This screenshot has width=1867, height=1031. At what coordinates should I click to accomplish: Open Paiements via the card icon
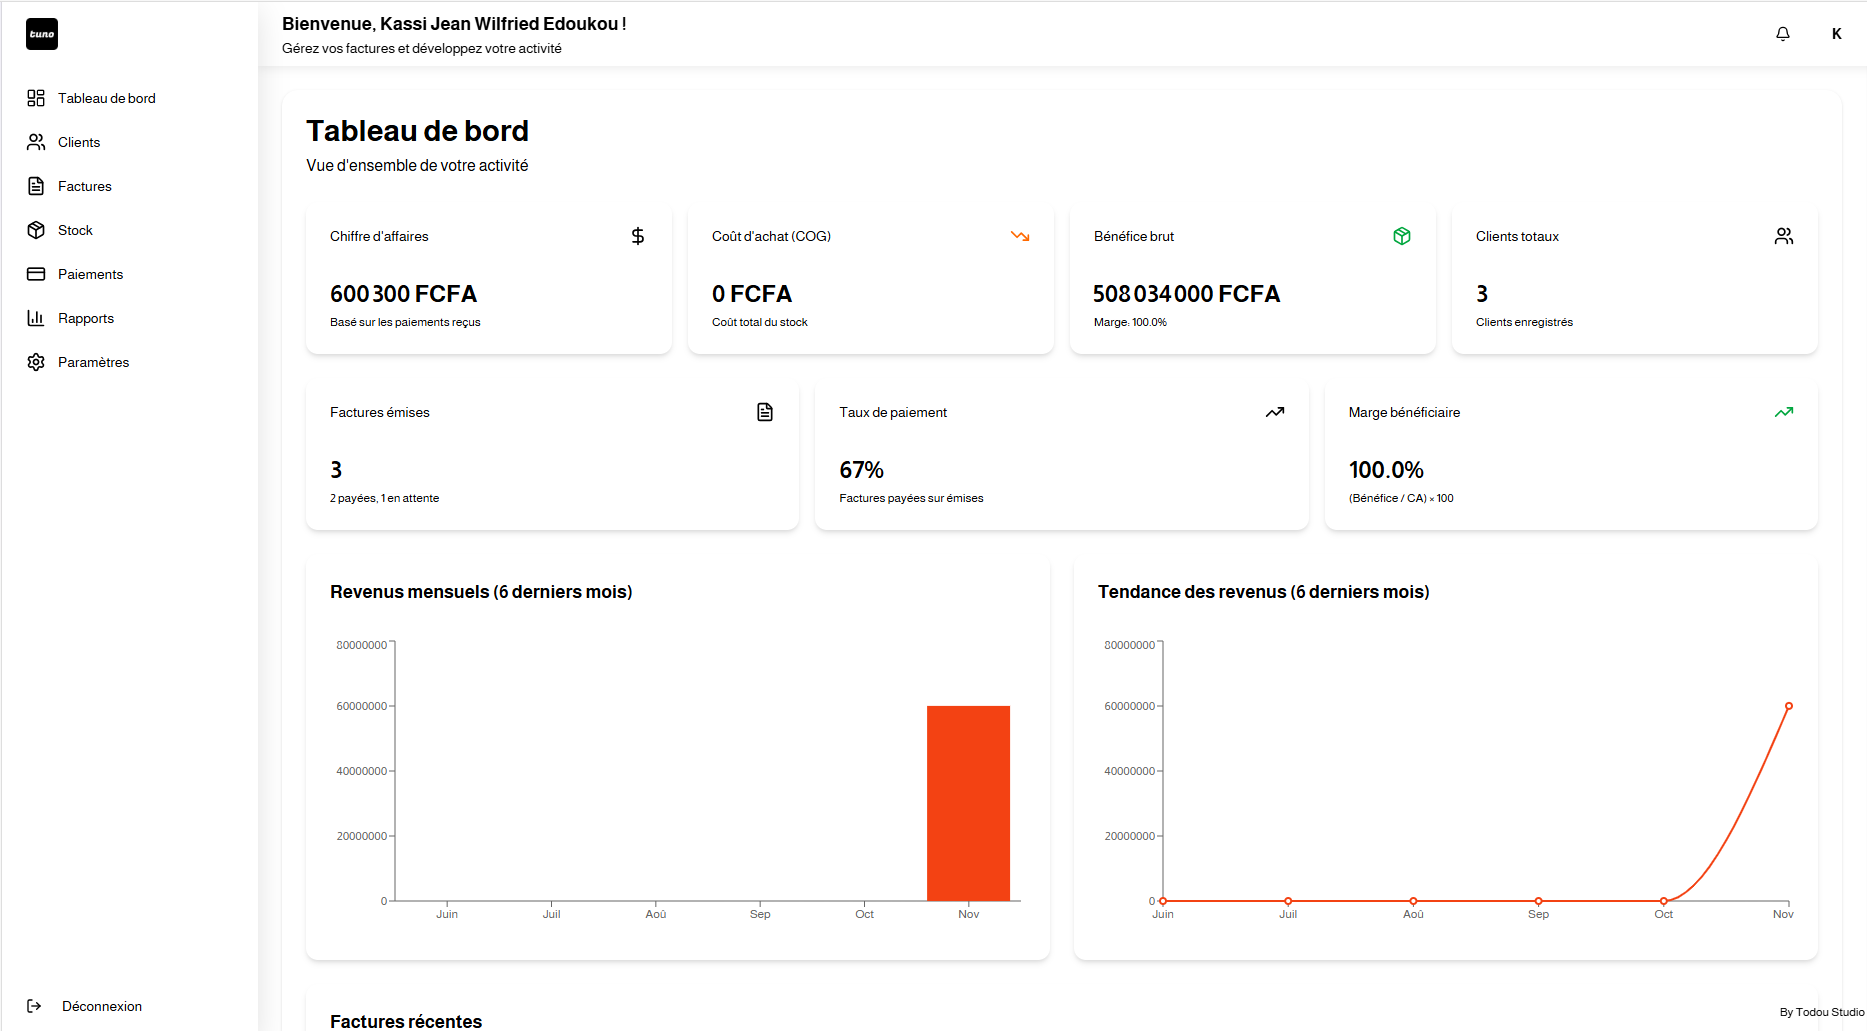[x=36, y=274]
